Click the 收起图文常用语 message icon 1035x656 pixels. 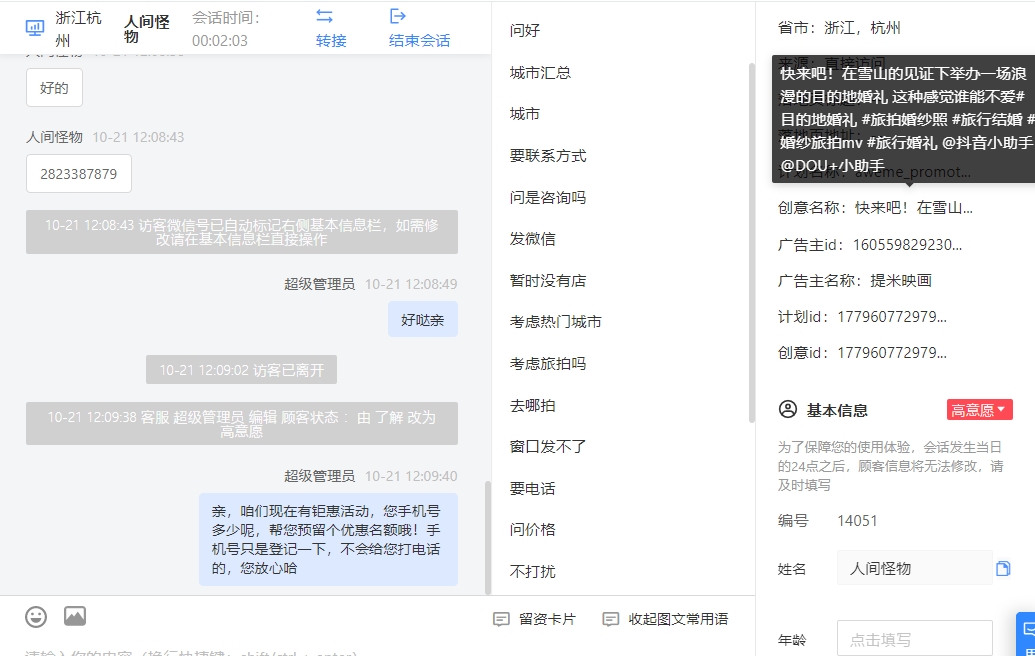click(x=611, y=619)
